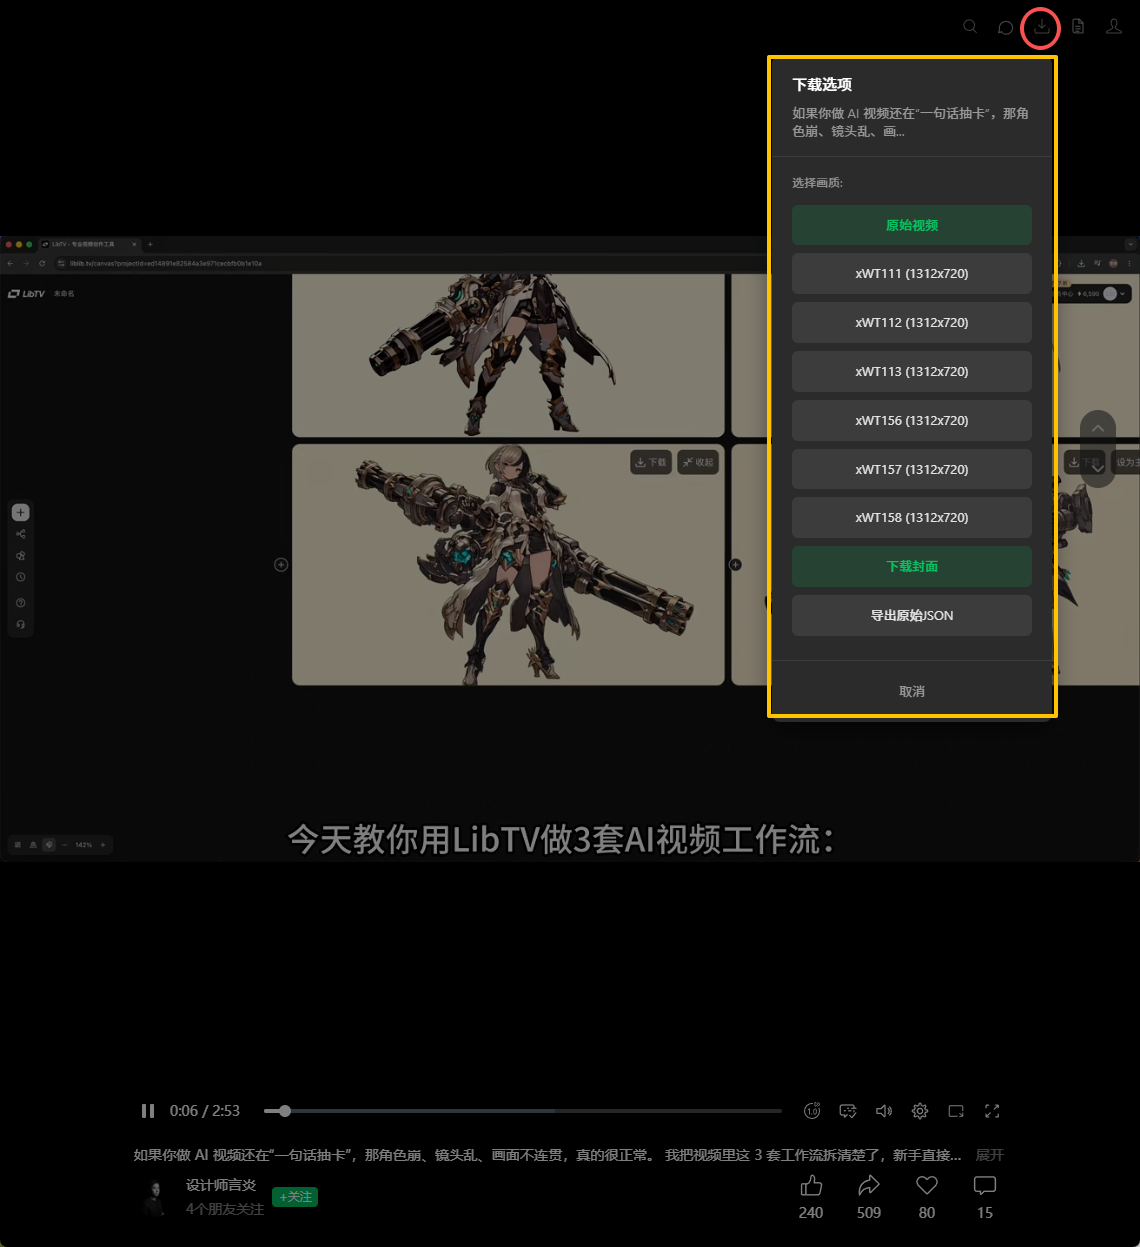
Task: Click the 4个朋友关注 text
Action: coord(225,1209)
